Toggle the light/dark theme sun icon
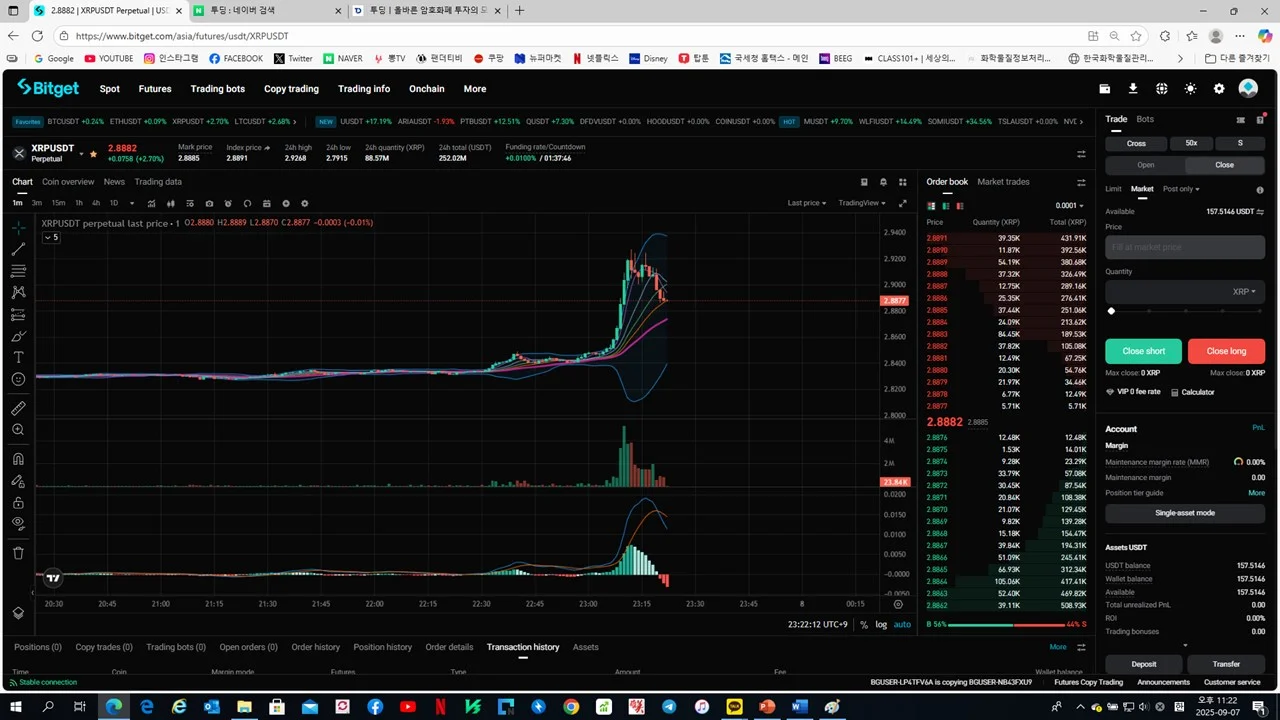 pos(1190,89)
